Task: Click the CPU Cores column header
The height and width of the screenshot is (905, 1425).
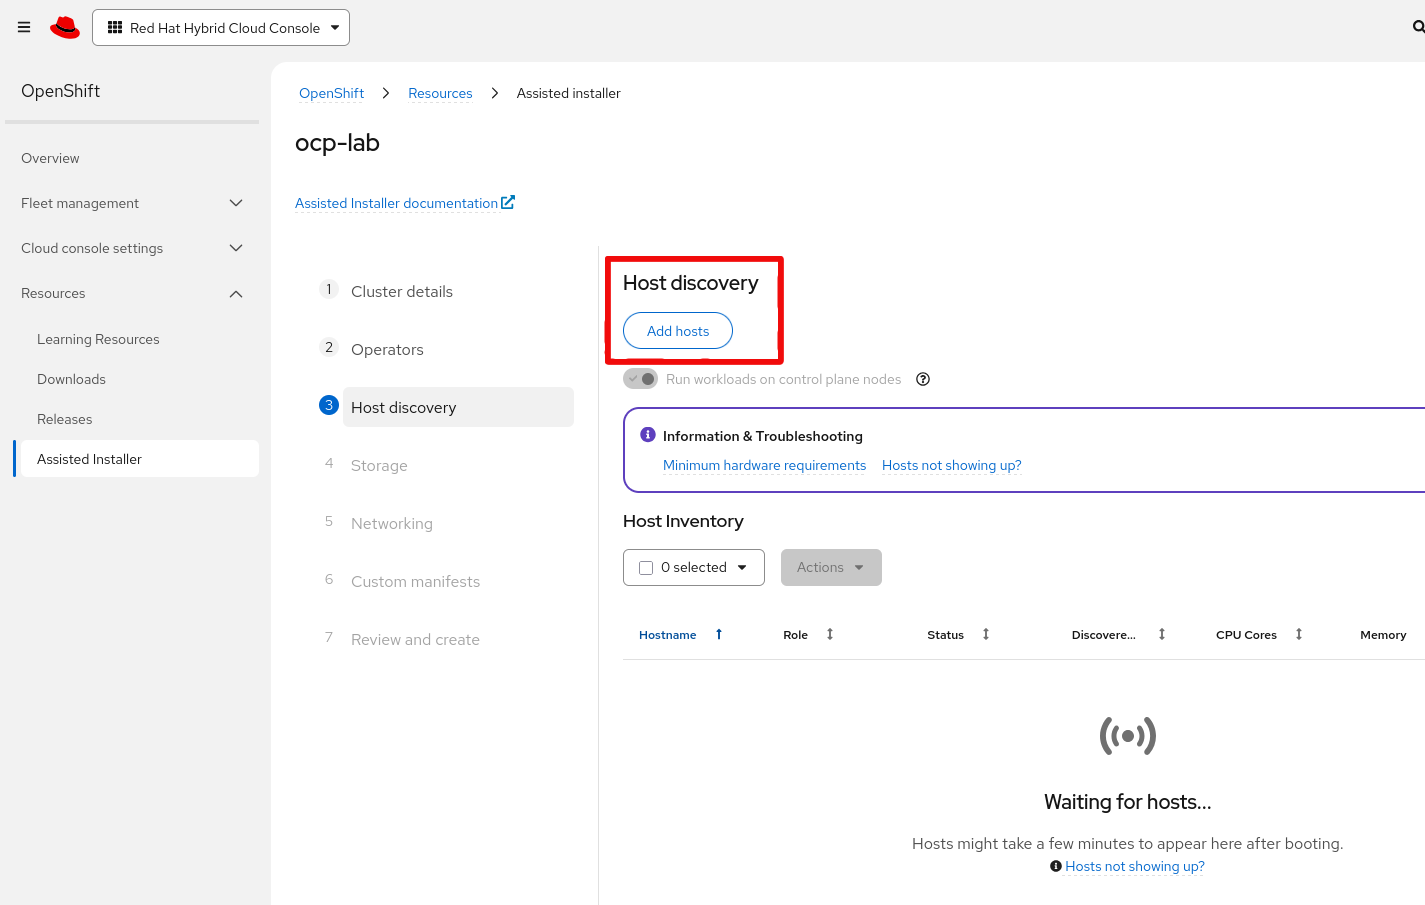Action: tap(1246, 635)
